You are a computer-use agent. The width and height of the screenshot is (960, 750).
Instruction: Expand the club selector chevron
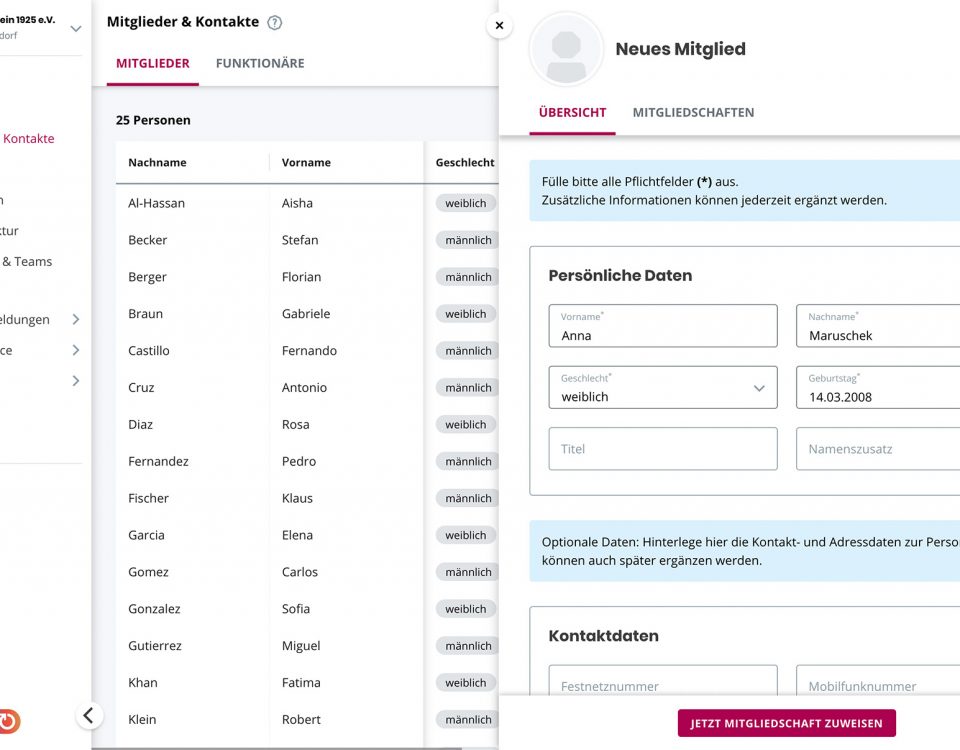(76, 29)
